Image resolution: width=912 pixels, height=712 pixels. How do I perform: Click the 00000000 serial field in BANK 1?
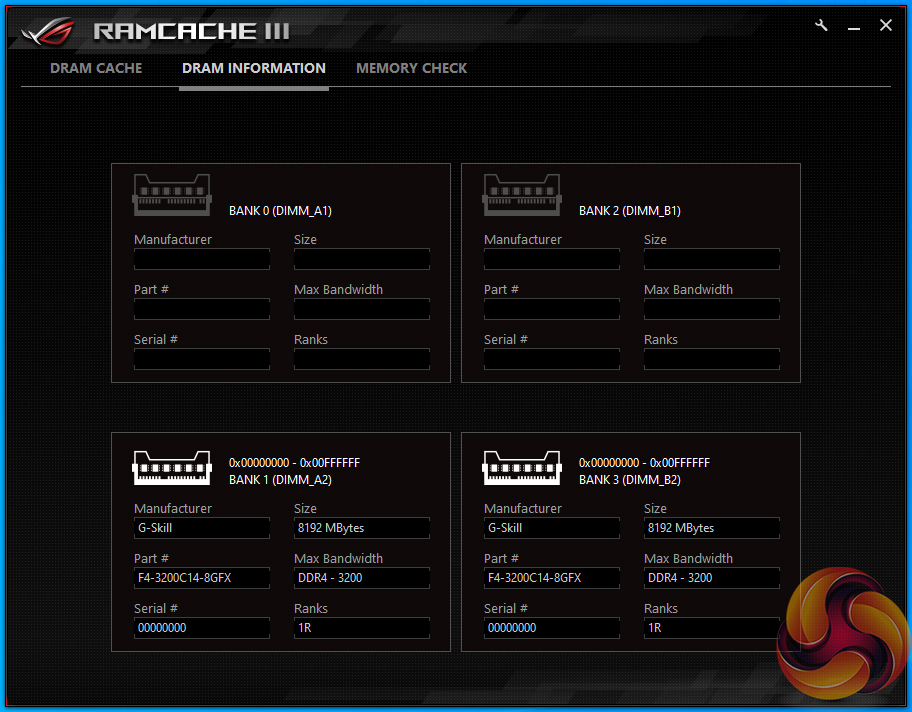(202, 628)
